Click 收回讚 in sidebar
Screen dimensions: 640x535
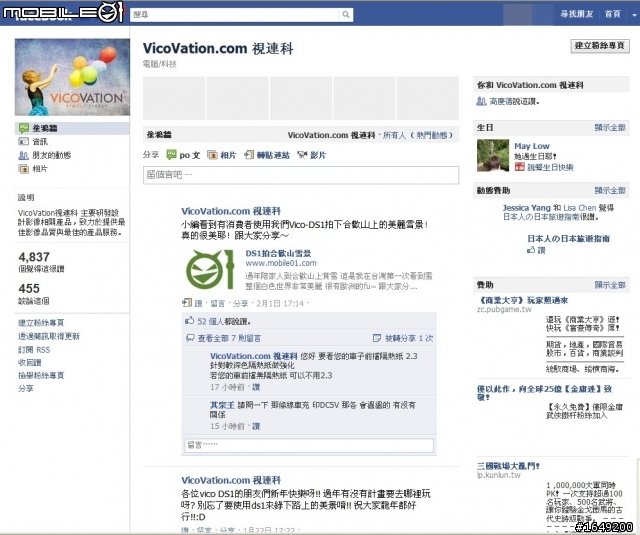(x=29, y=362)
